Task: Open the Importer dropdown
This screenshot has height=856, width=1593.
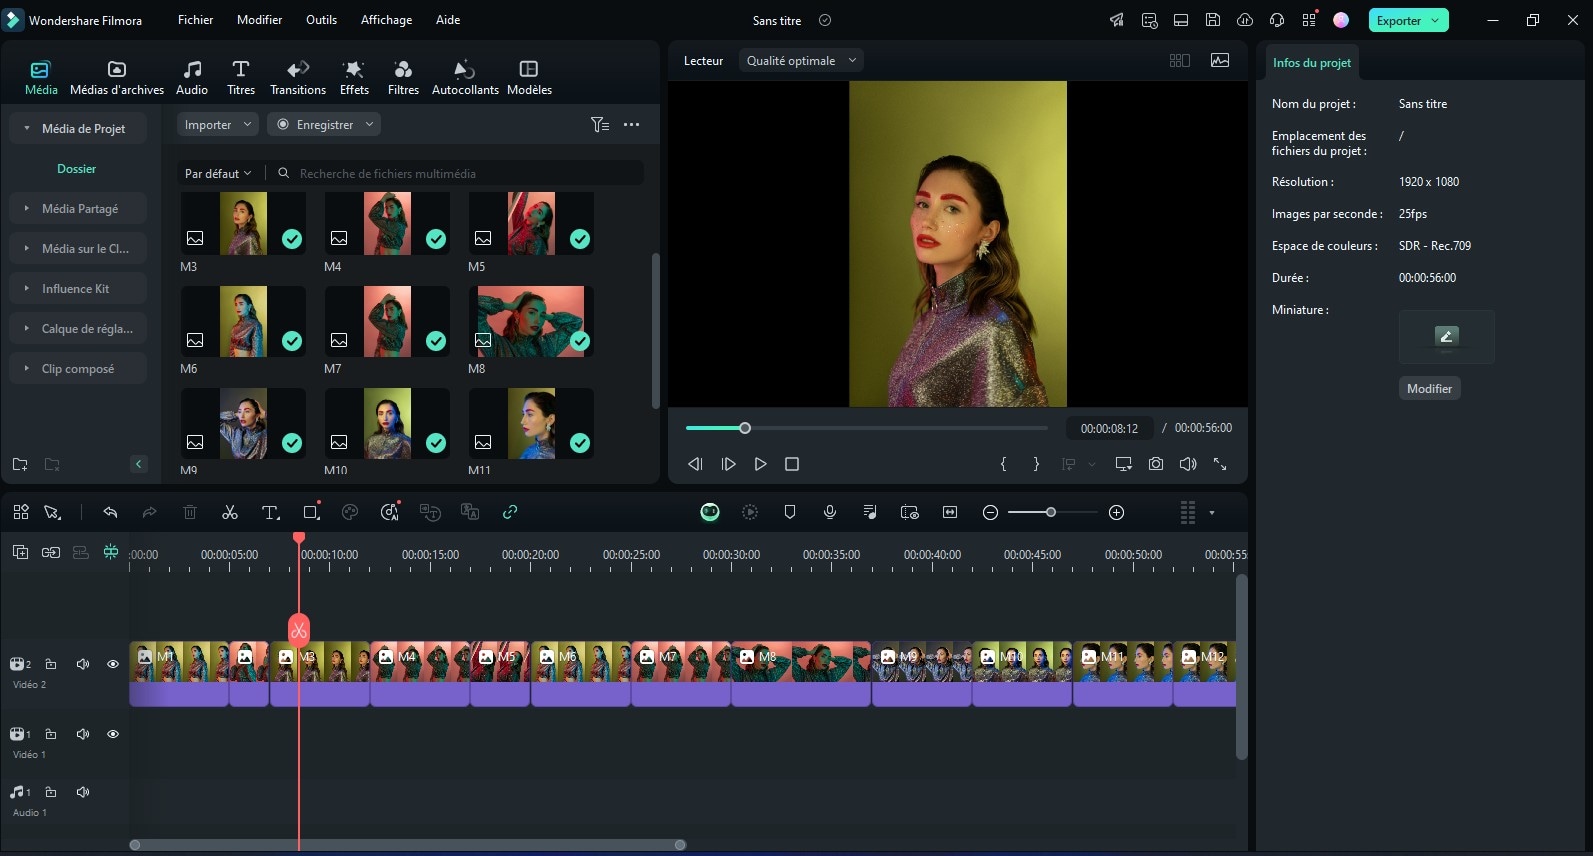Action: click(x=218, y=125)
